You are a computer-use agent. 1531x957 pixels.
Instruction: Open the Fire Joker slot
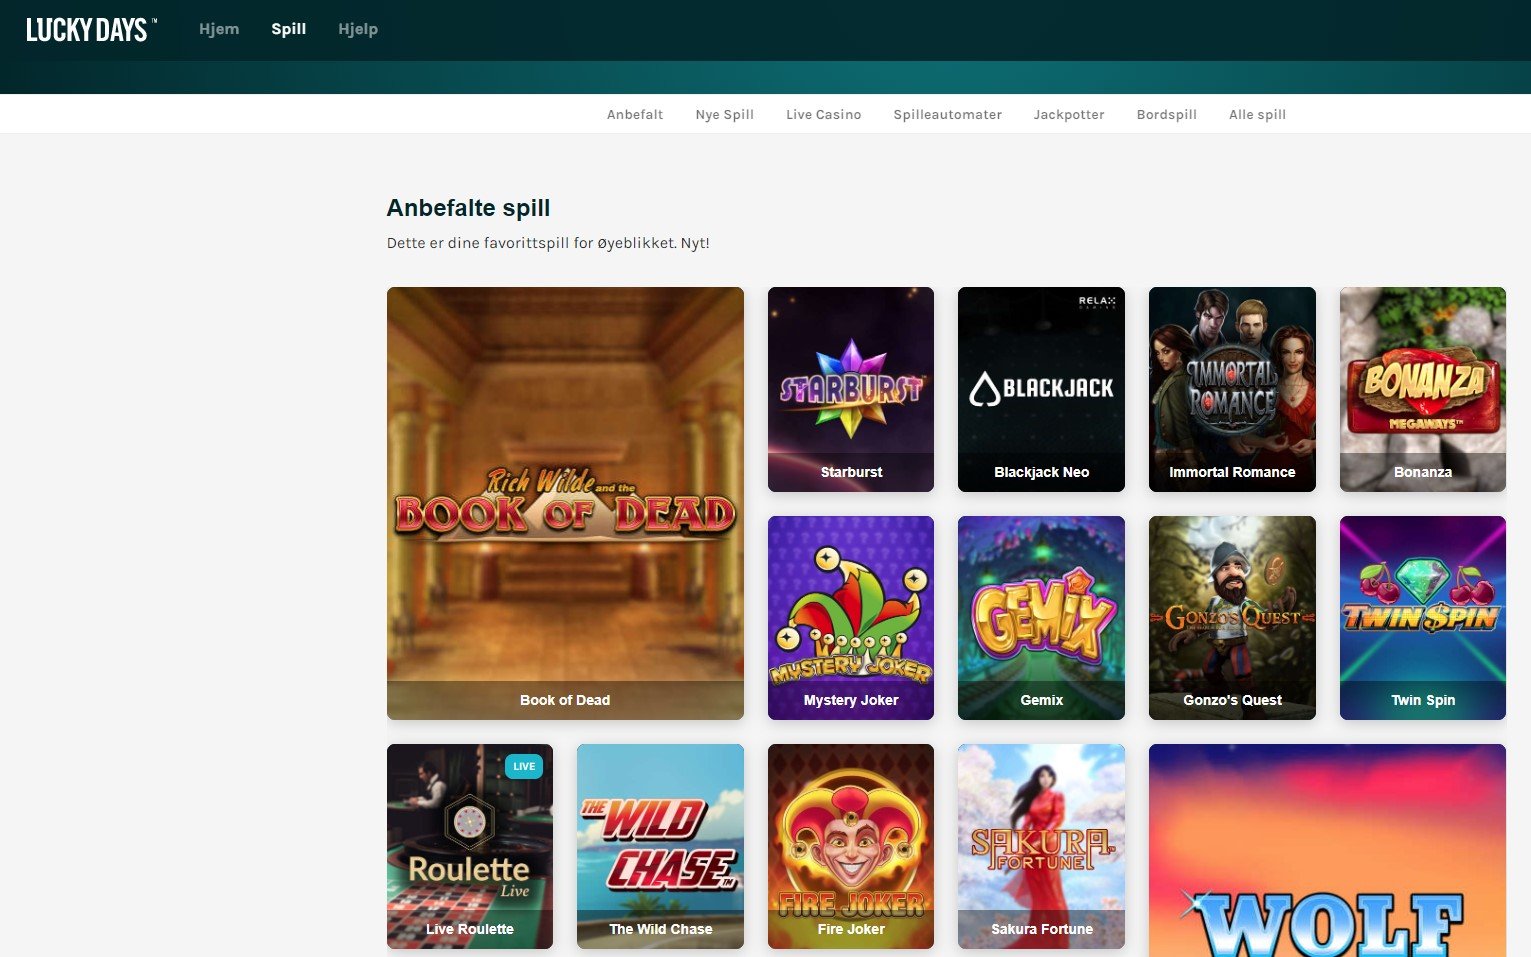850,846
